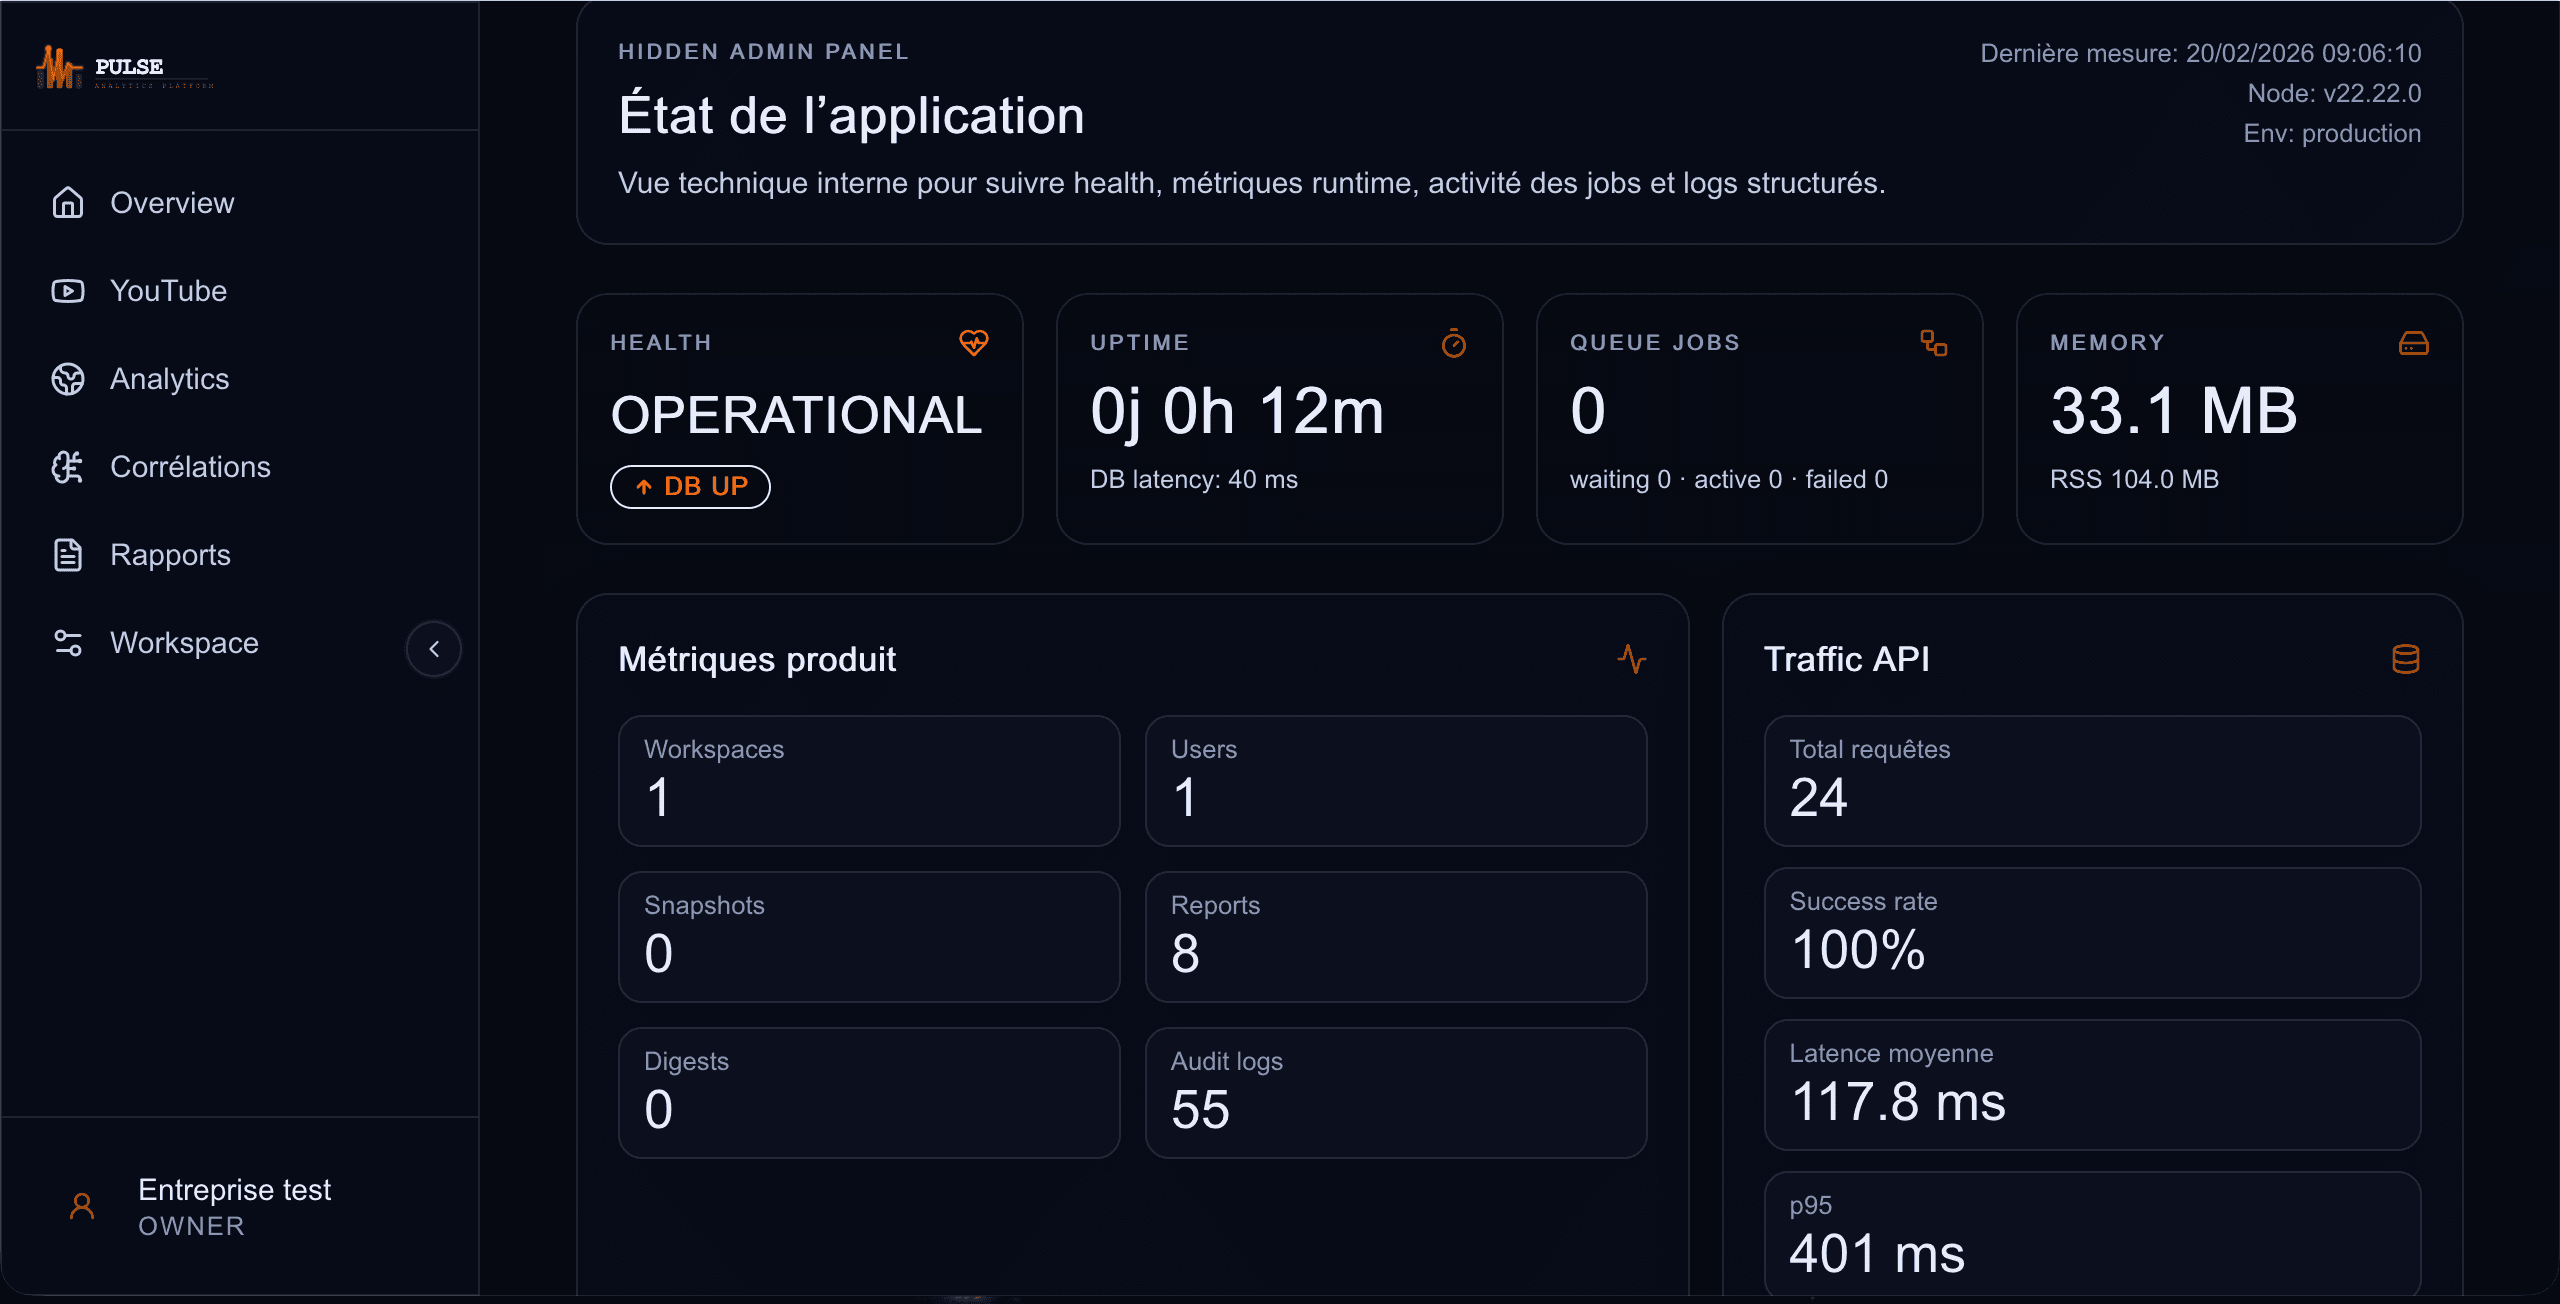Collapse the sidebar with chevron button
This screenshot has height=1304, width=2560.
[433, 649]
